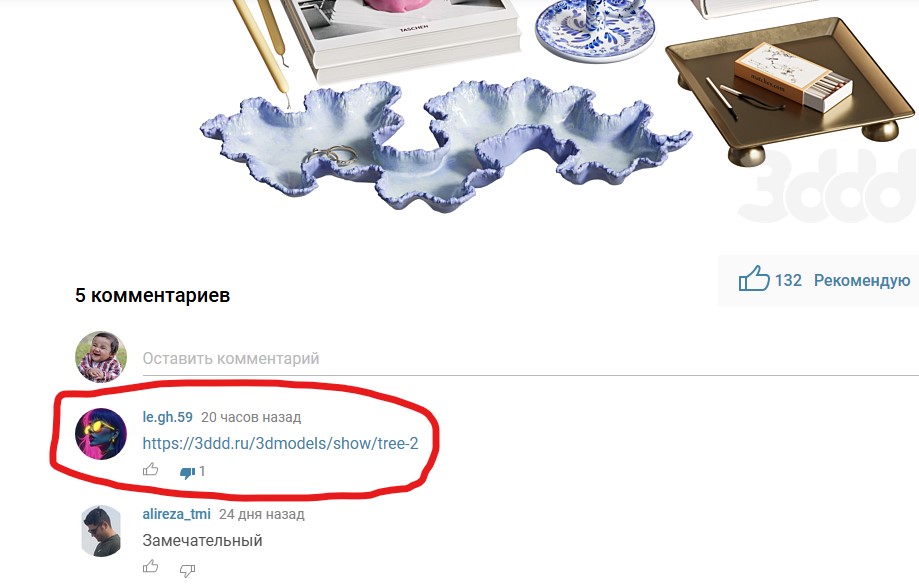
Task: Click the 132 recommendations count
Action: [788, 281]
